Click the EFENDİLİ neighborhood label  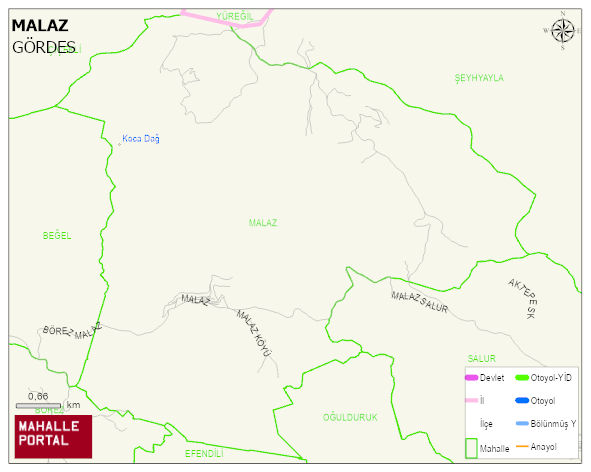[x=204, y=454]
